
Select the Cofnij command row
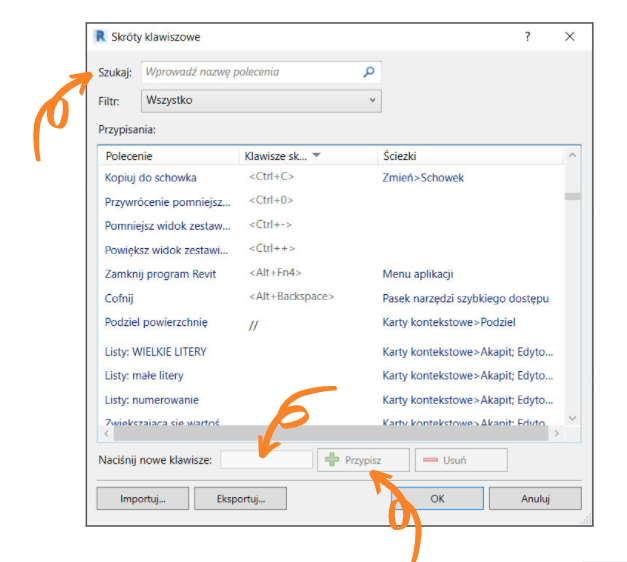coord(119,298)
